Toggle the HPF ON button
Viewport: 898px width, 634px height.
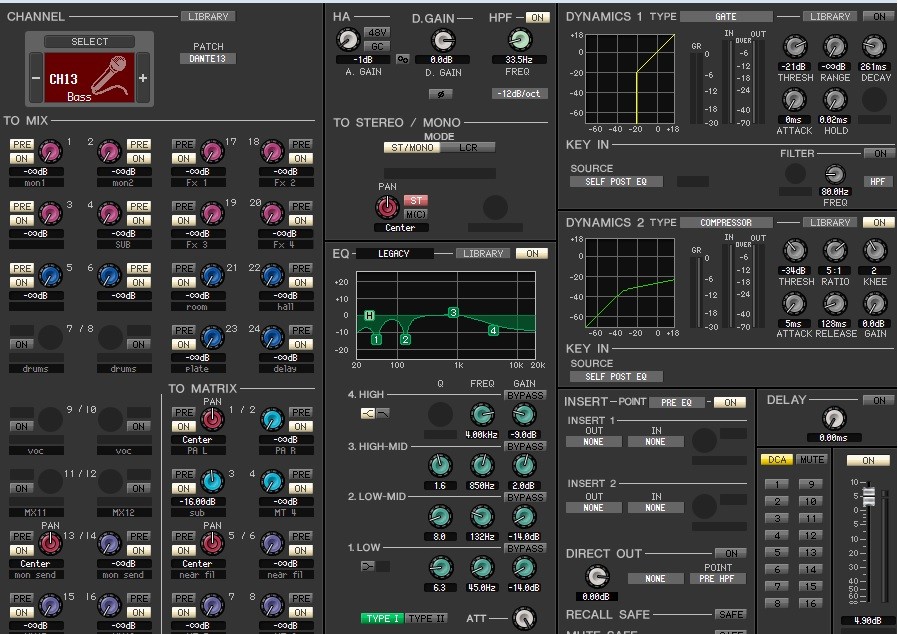tap(537, 18)
